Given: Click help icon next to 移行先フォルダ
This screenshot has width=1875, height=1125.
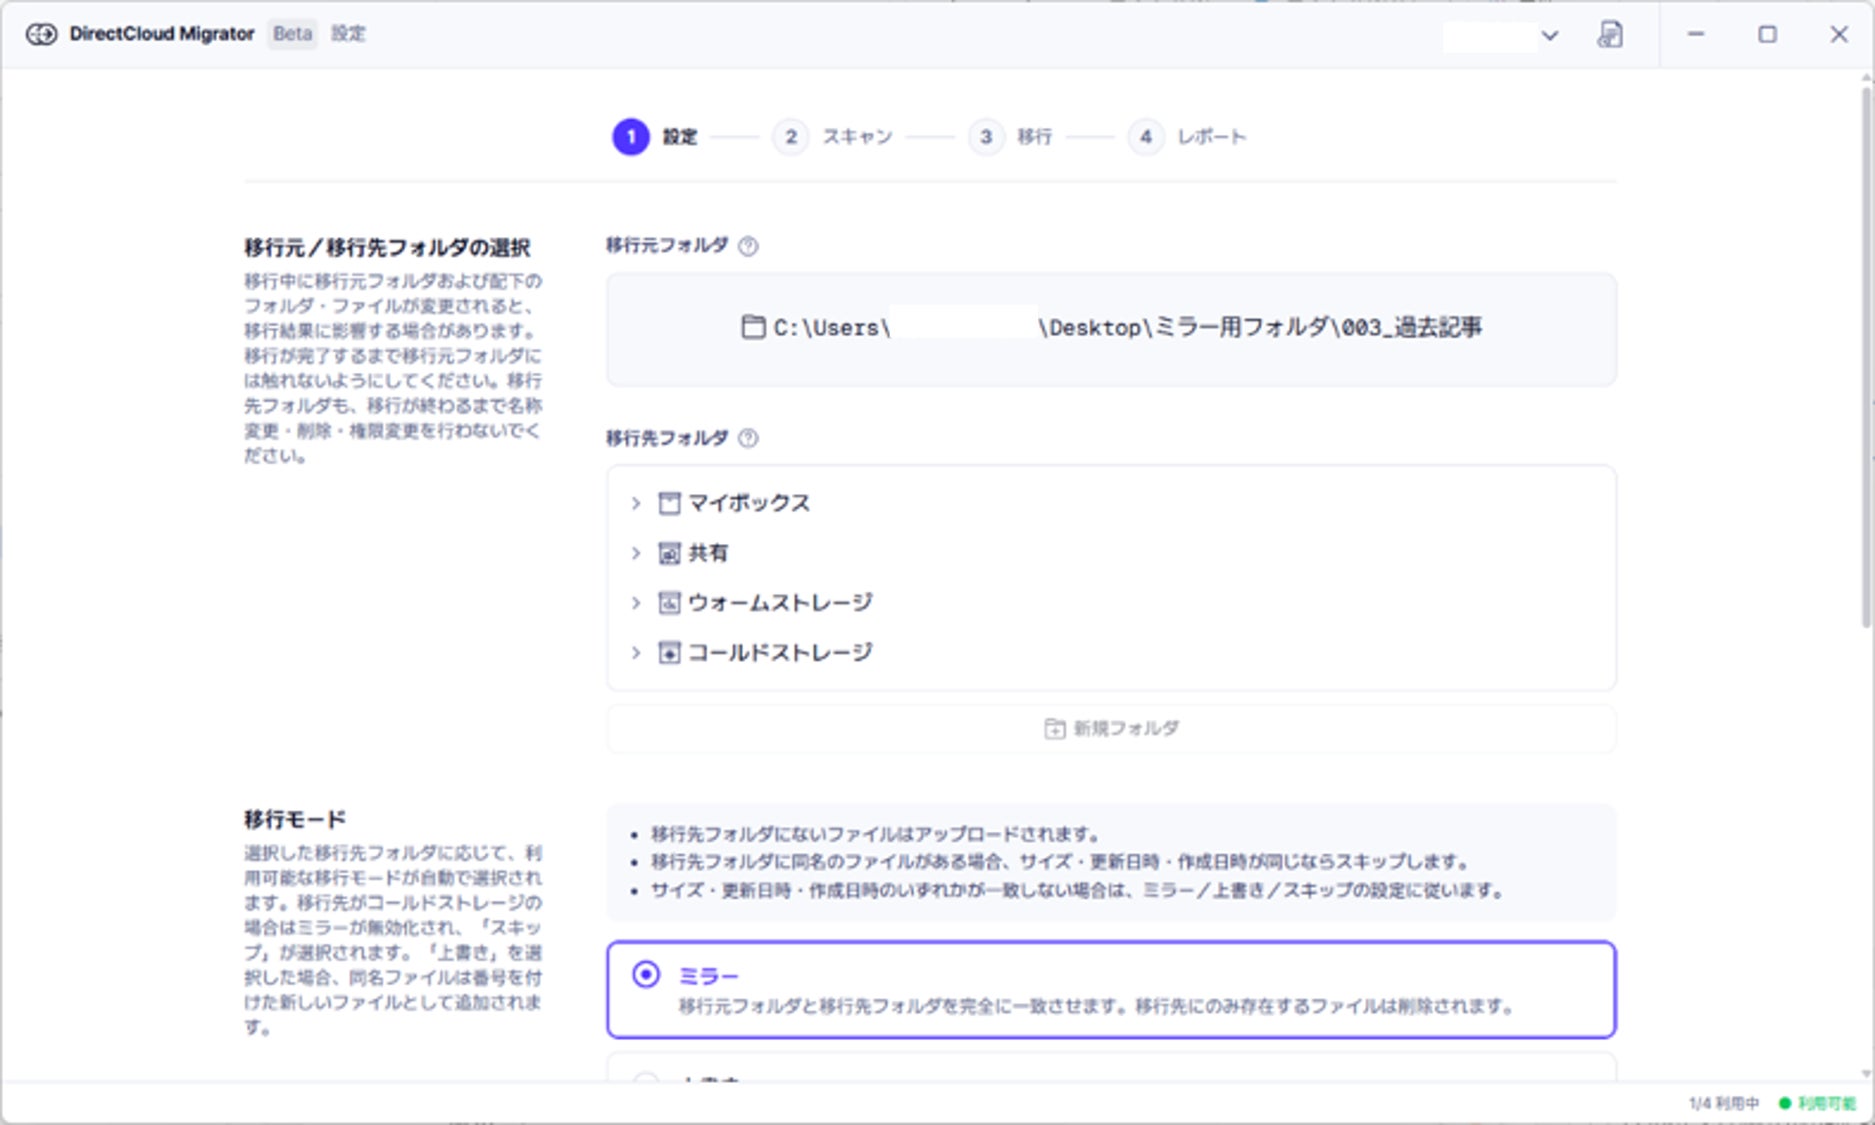Looking at the screenshot, I should tap(748, 438).
